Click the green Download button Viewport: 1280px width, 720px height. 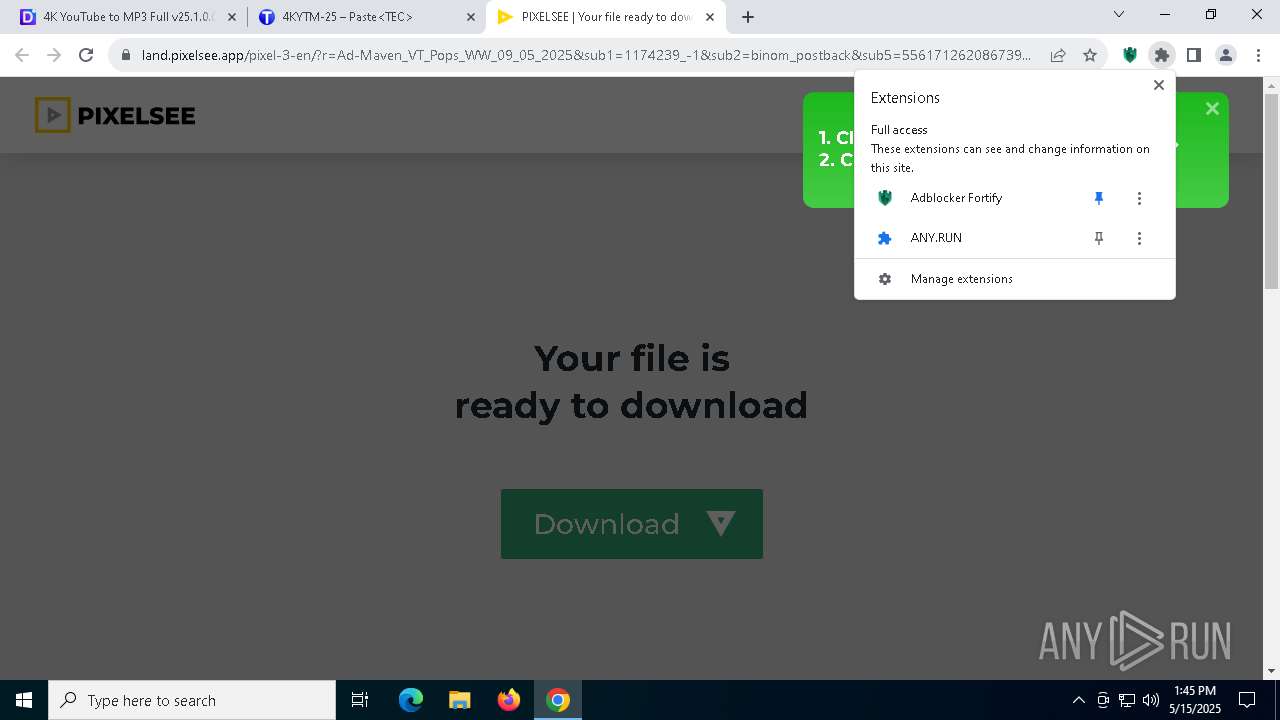click(632, 524)
